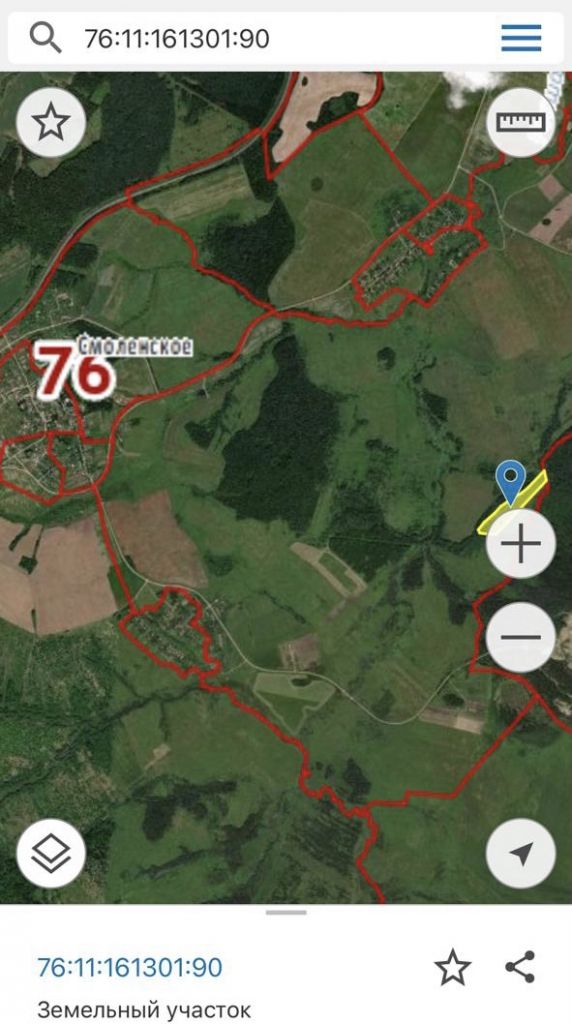Open the map layers selector

click(x=51, y=853)
